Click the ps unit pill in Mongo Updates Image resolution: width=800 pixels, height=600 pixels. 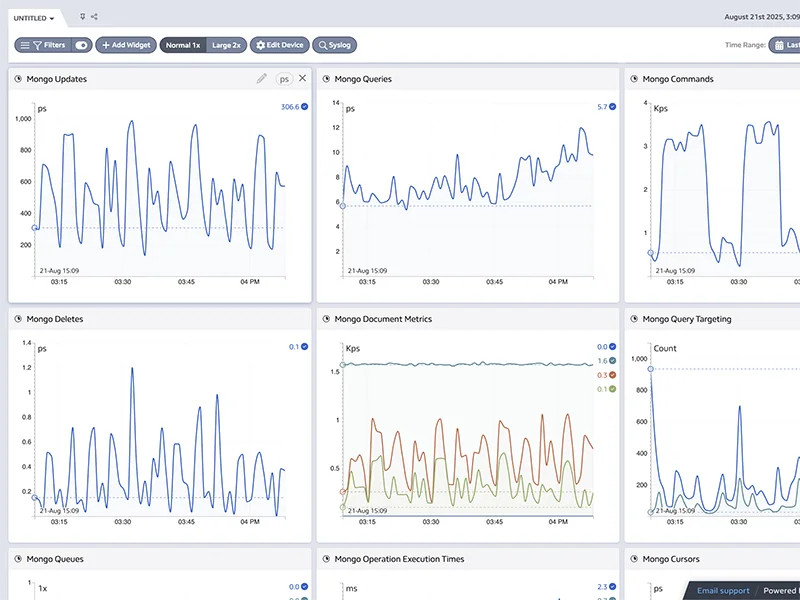284,79
